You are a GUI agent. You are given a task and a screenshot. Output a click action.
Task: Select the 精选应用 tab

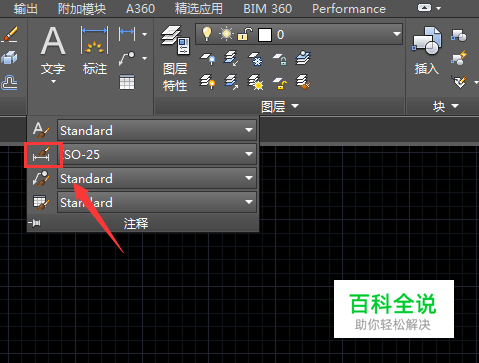pyautogui.click(x=199, y=9)
